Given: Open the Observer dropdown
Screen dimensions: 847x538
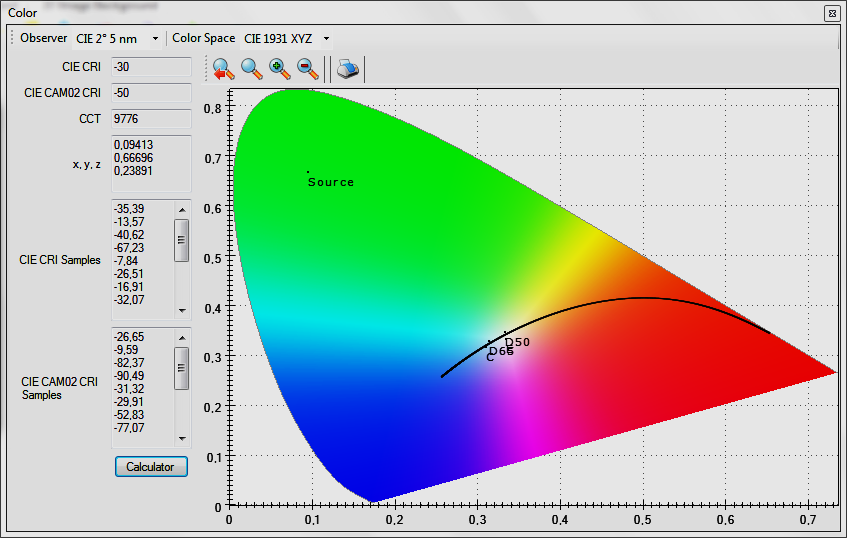Looking at the screenshot, I should coord(117,39).
